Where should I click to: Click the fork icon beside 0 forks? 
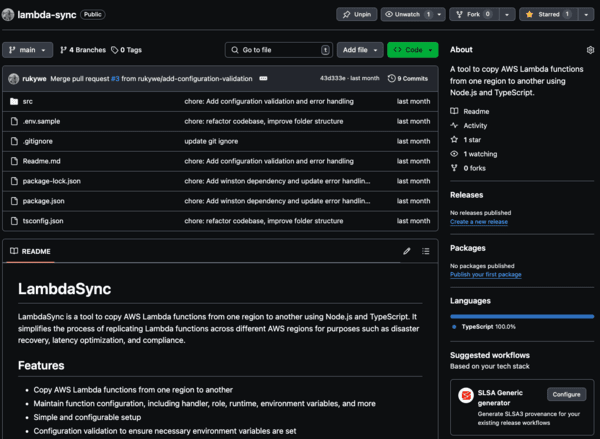pos(454,168)
